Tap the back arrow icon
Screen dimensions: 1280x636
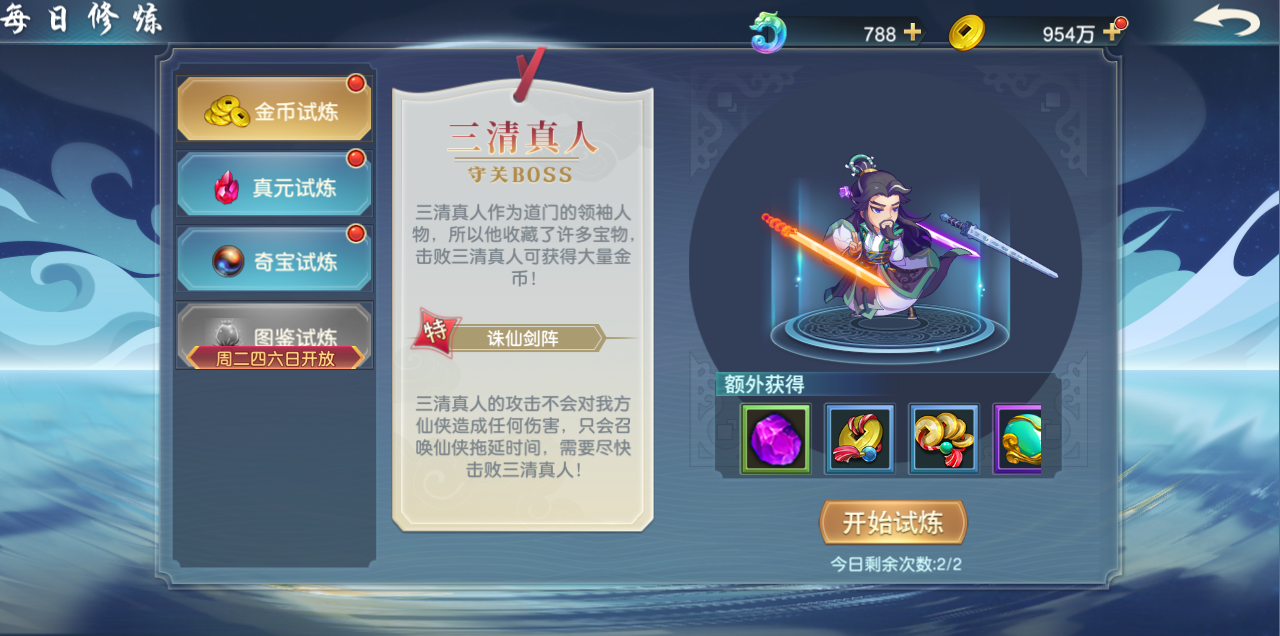pyautogui.click(x=1226, y=22)
